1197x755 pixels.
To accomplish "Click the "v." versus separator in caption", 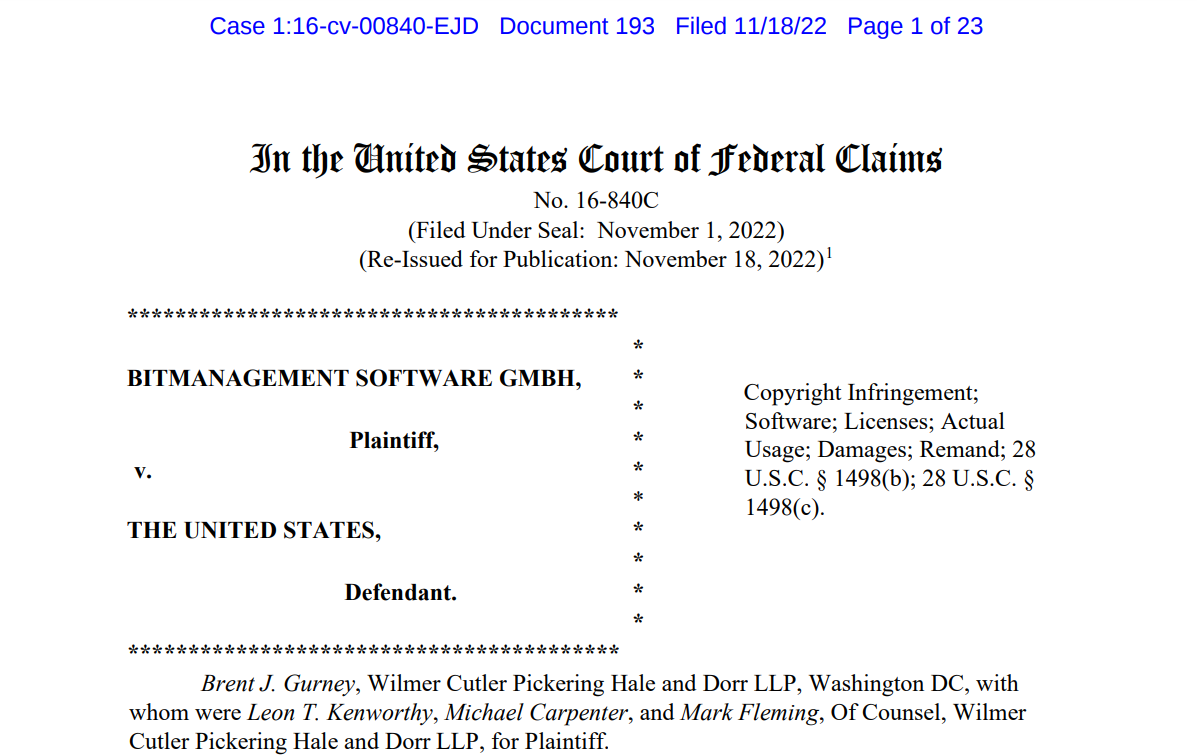I will tap(143, 470).
